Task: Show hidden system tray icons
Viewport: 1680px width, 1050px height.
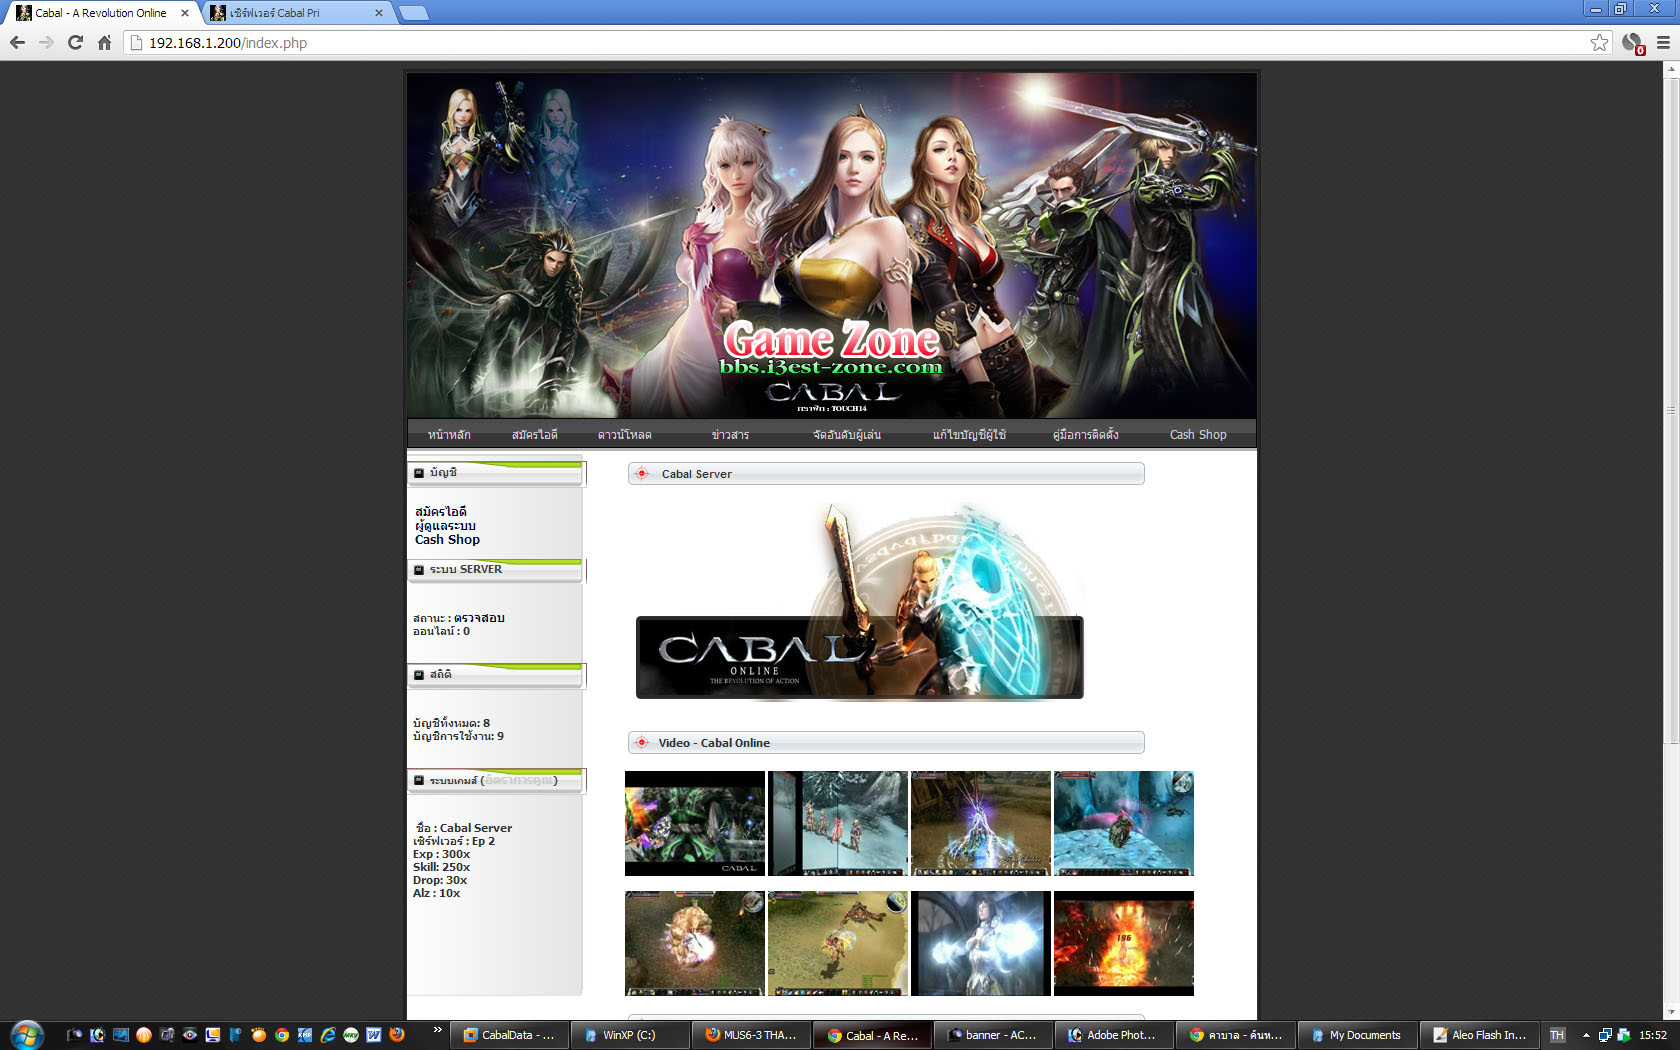Action: 1586,1035
